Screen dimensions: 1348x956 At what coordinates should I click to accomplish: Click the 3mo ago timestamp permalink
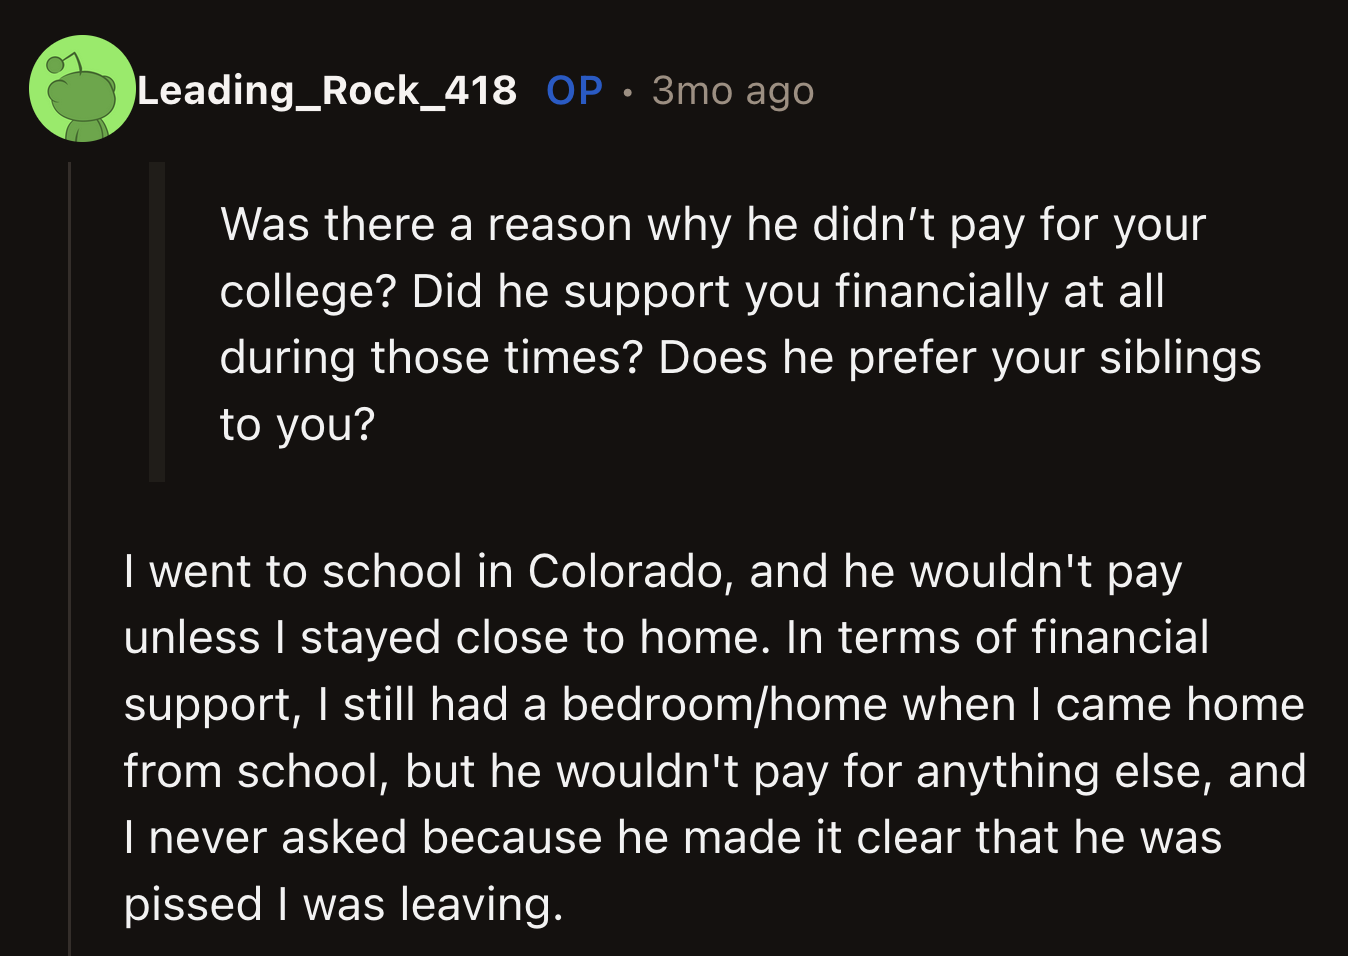(x=732, y=90)
